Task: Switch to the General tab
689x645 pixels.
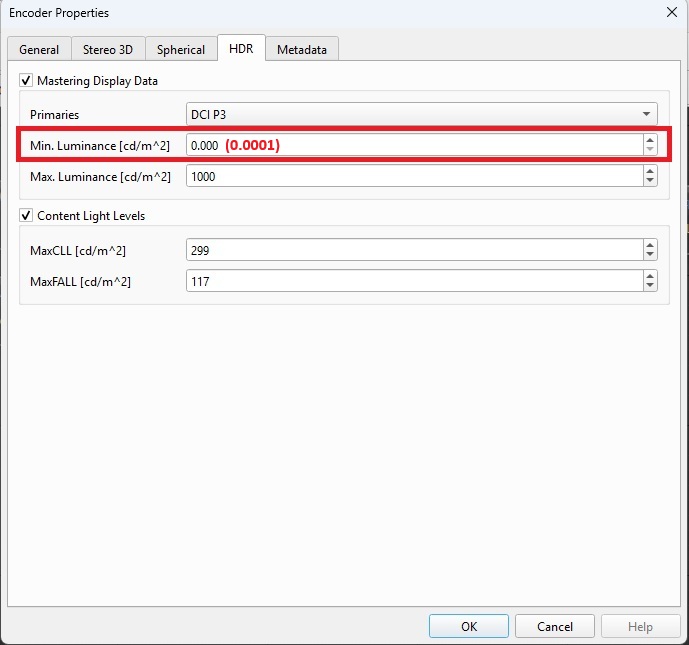Action: [x=39, y=50]
